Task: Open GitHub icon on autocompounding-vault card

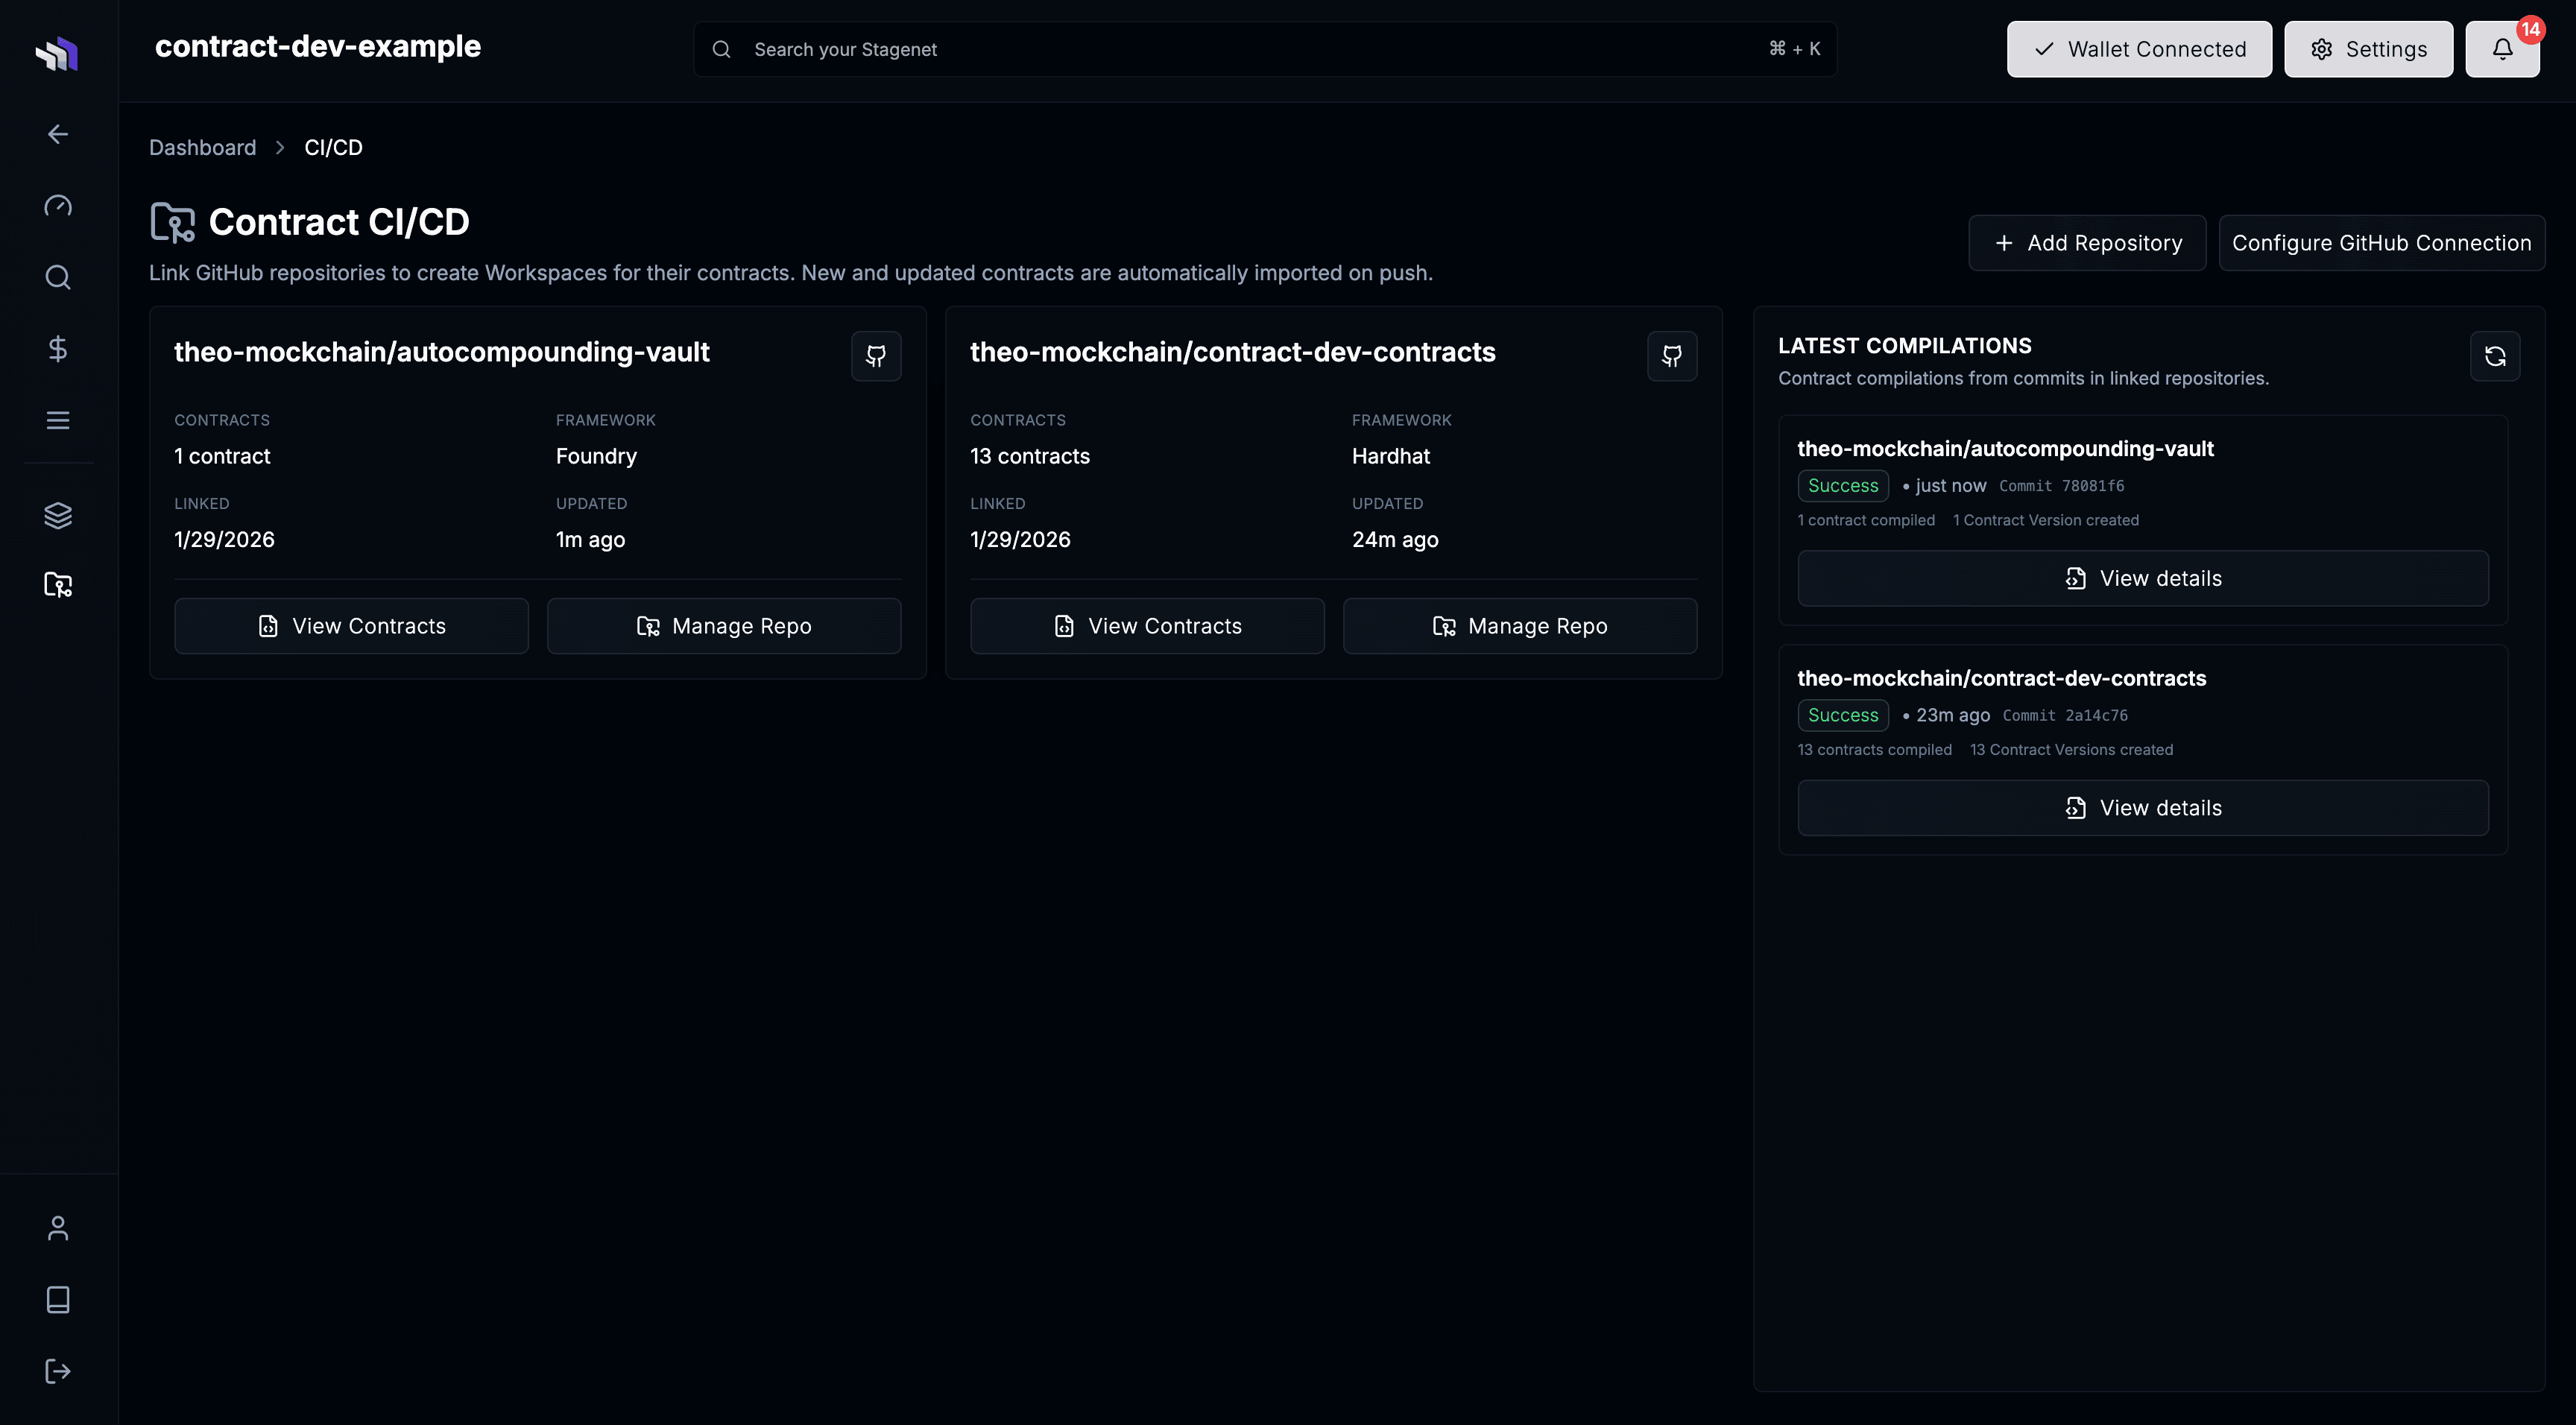Action: [x=875, y=356]
